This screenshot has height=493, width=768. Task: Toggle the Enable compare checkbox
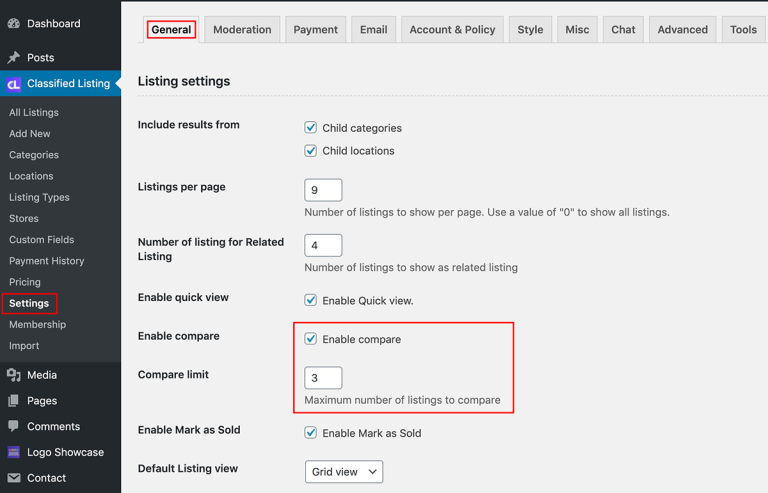tap(311, 339)
